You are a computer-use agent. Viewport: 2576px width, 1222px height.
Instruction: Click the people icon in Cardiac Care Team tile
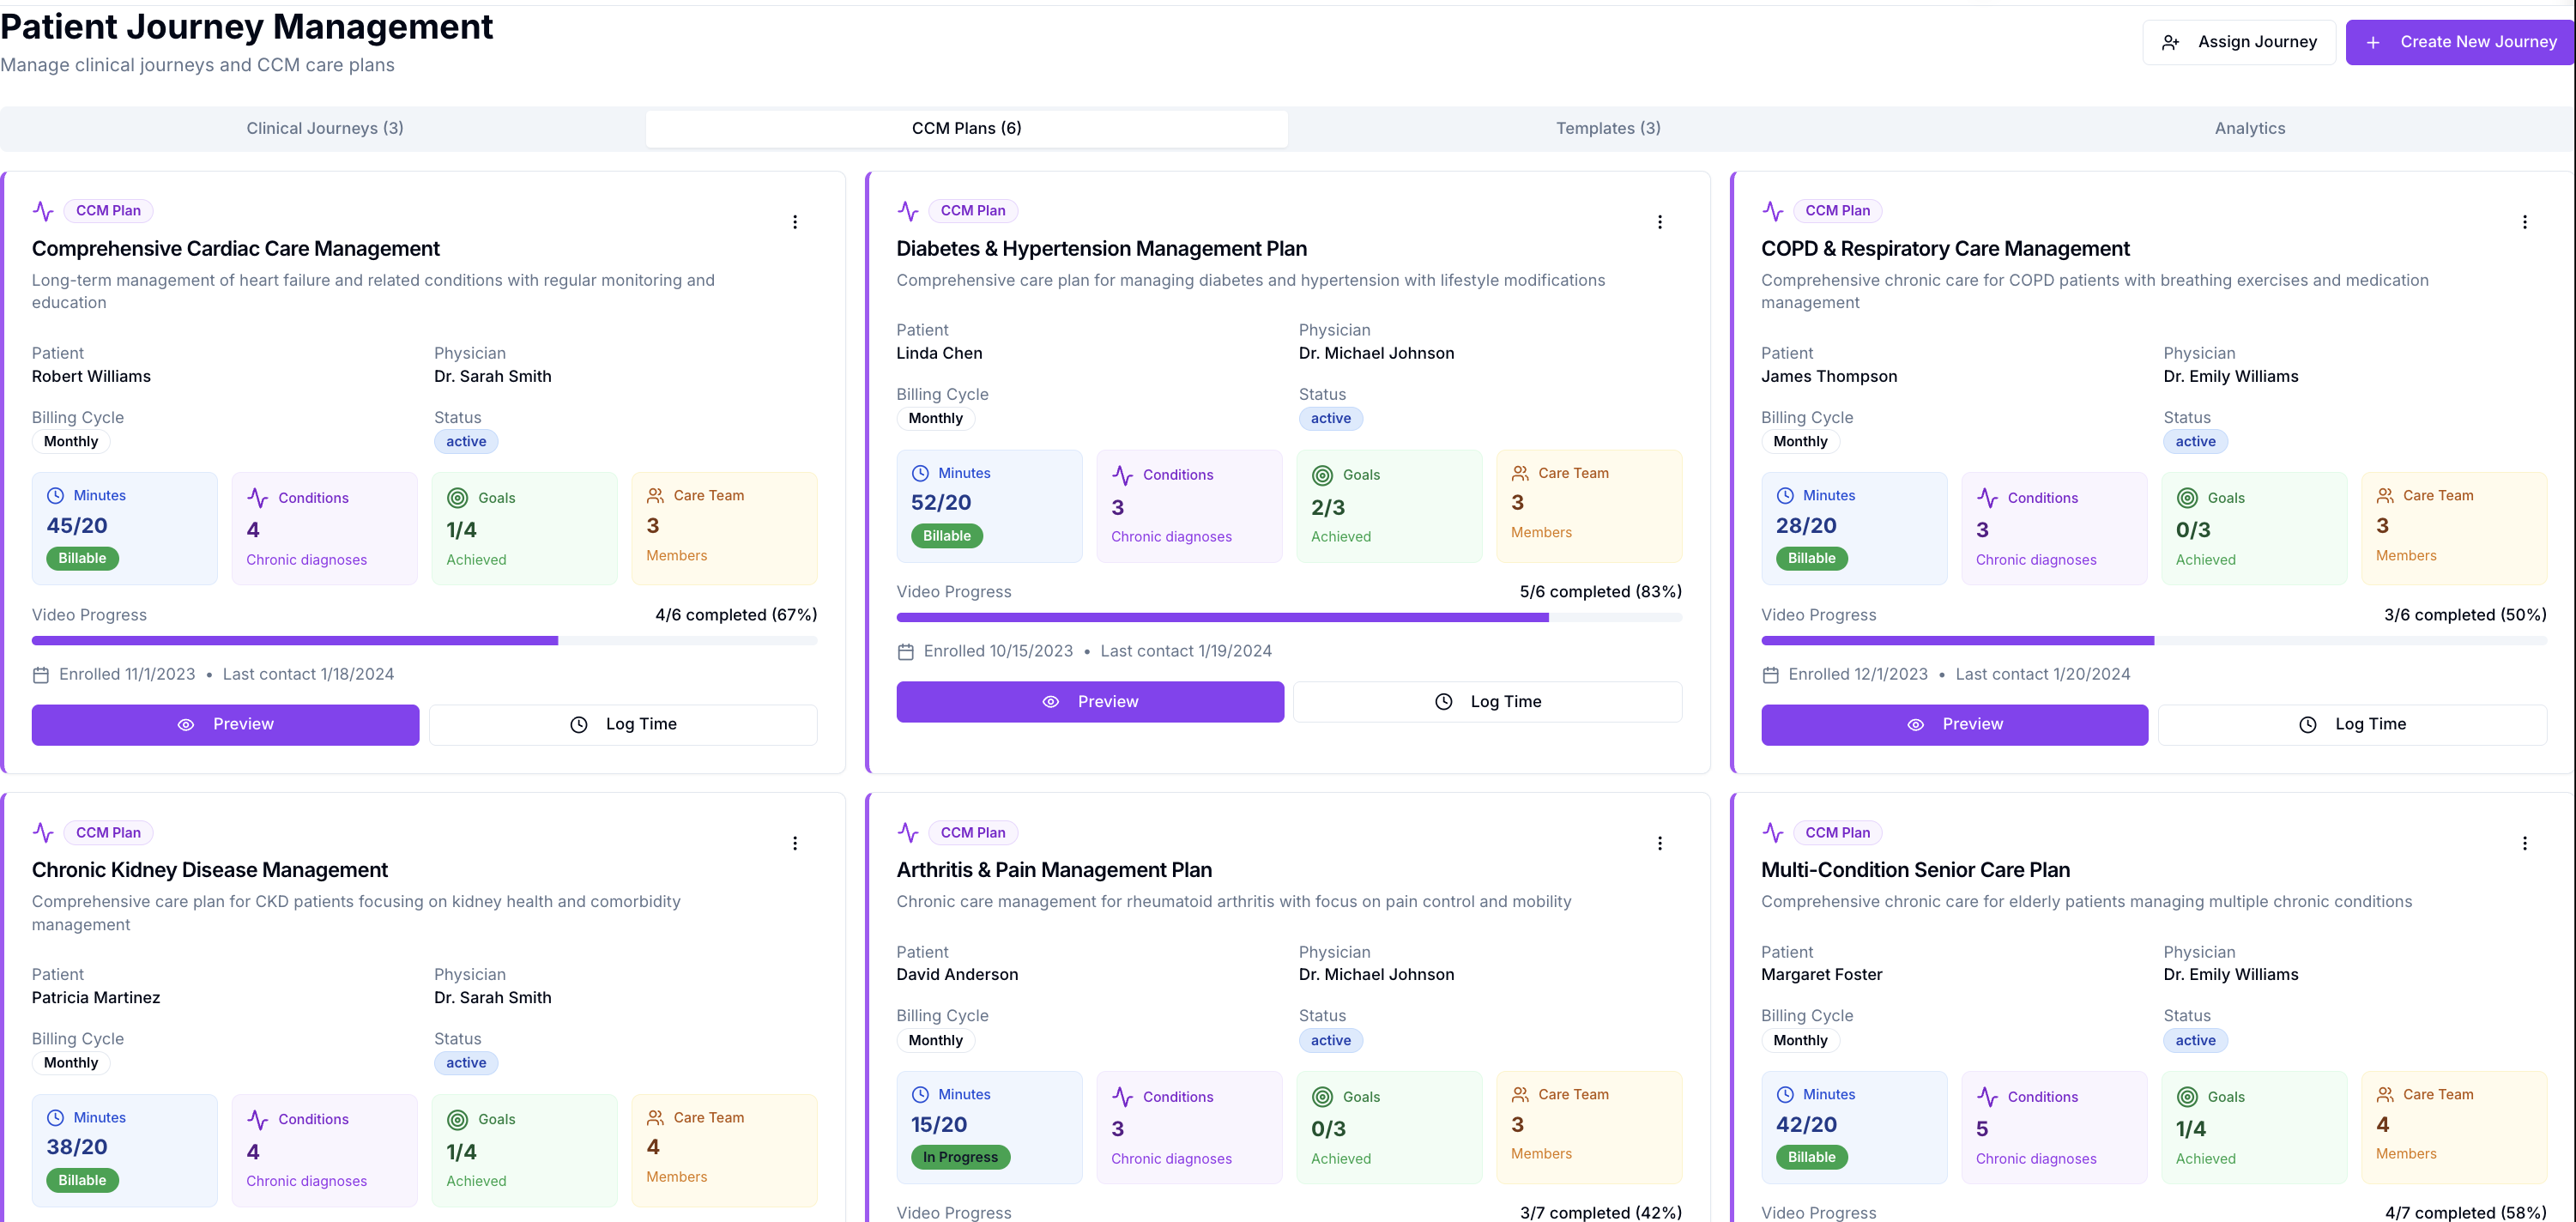pos(656,496)
